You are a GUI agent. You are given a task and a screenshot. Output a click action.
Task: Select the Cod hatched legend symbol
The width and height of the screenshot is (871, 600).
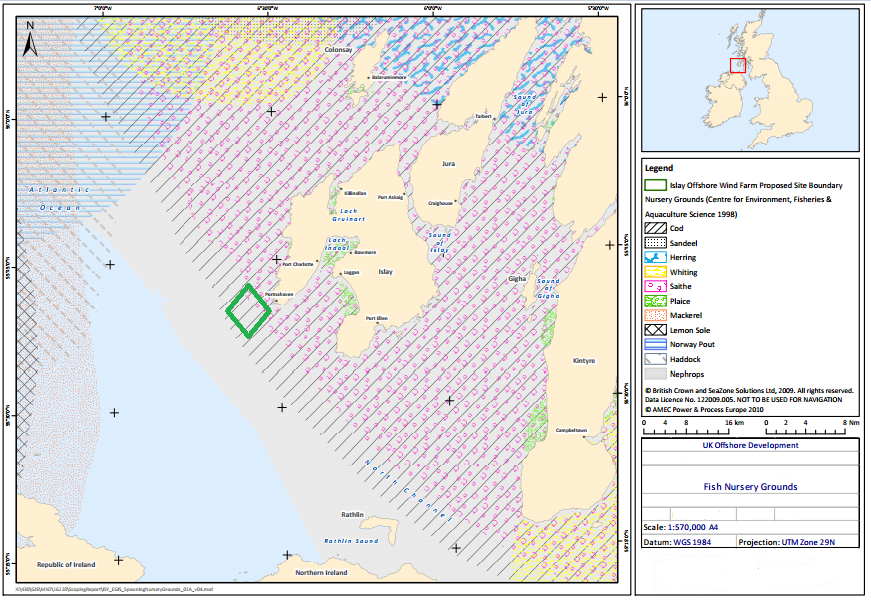pos(656,228)
